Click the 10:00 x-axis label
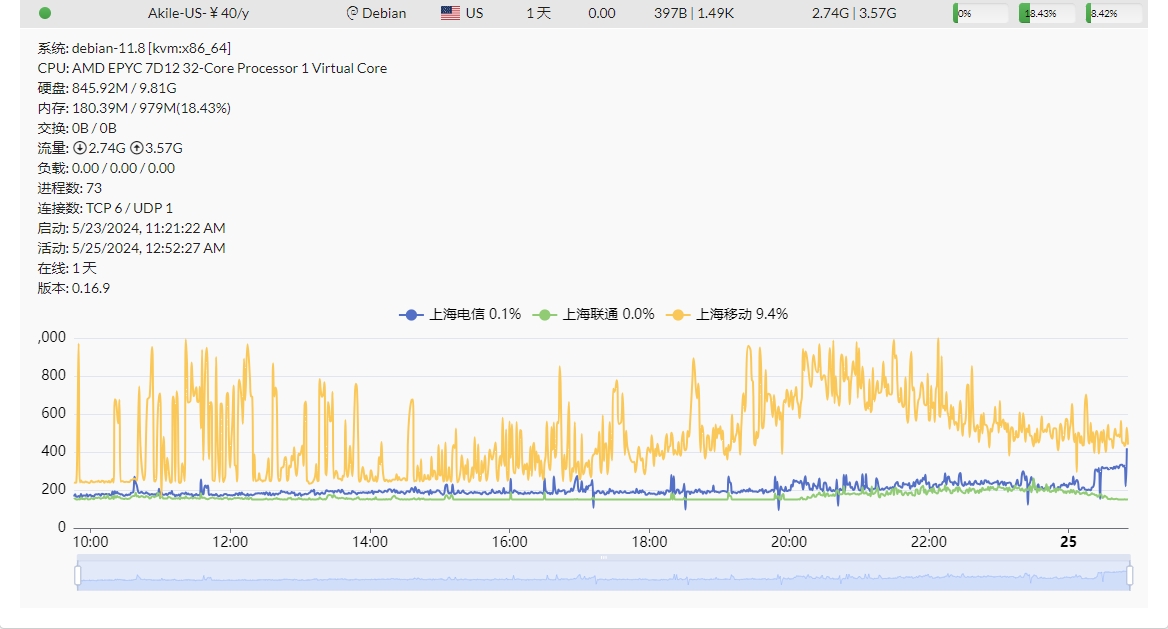Image resolution: width=1168 pixels, height=629 pixels. click(90, 543)
